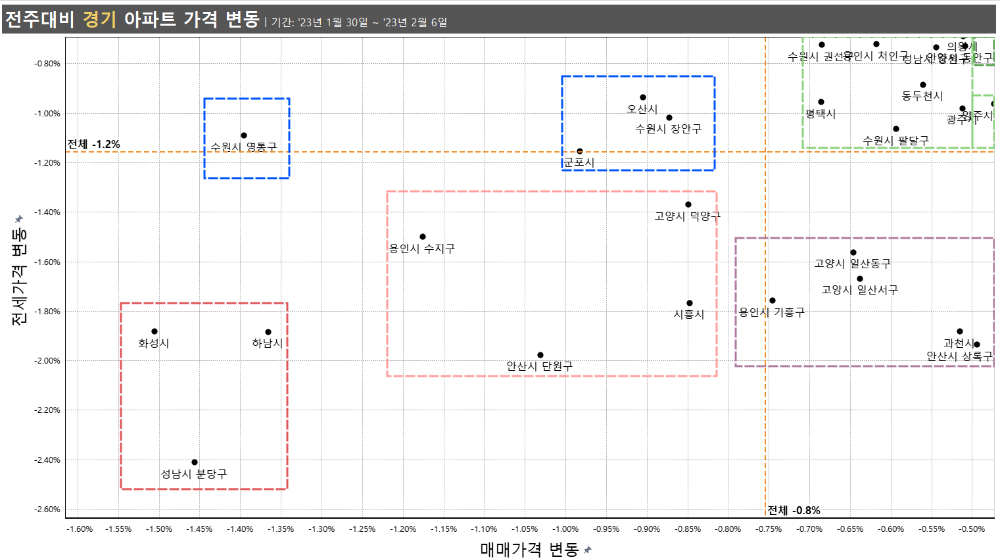Click the -1.60% tick on the horizontal axis
The image size is (1000, 560).
point(79,529)
